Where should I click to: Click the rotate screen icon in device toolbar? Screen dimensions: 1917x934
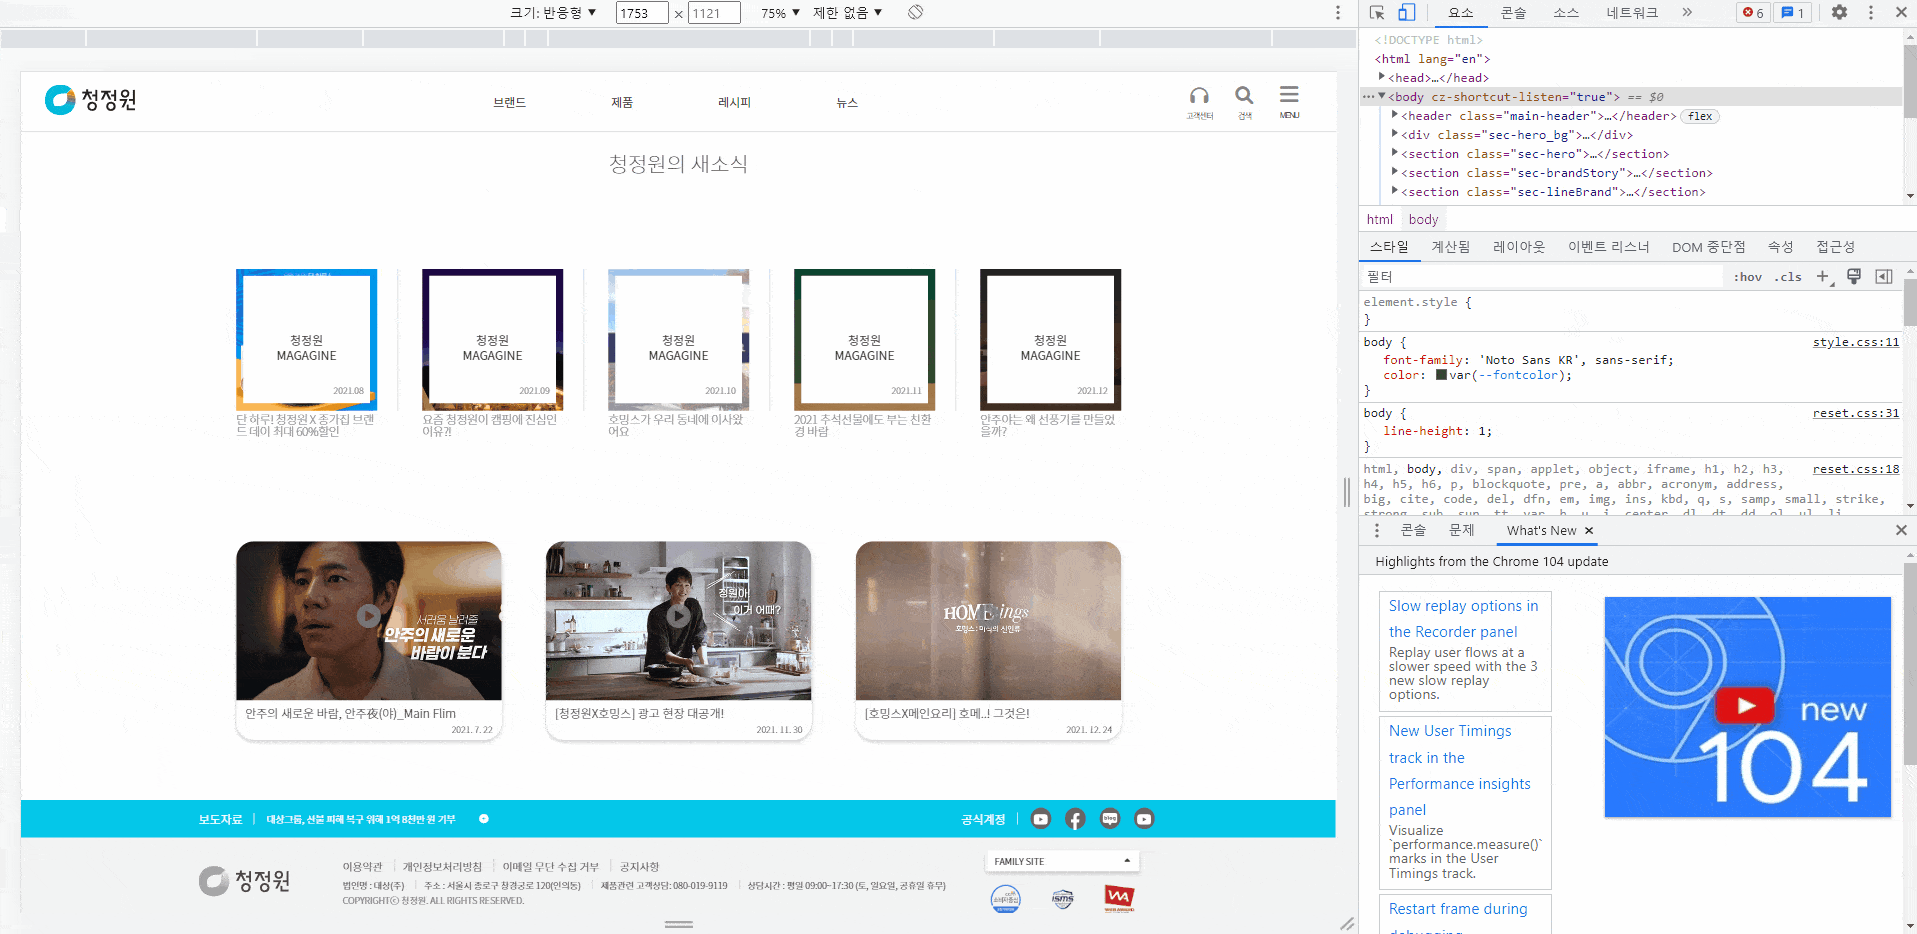pyautogui.click(x=915, y=12)
